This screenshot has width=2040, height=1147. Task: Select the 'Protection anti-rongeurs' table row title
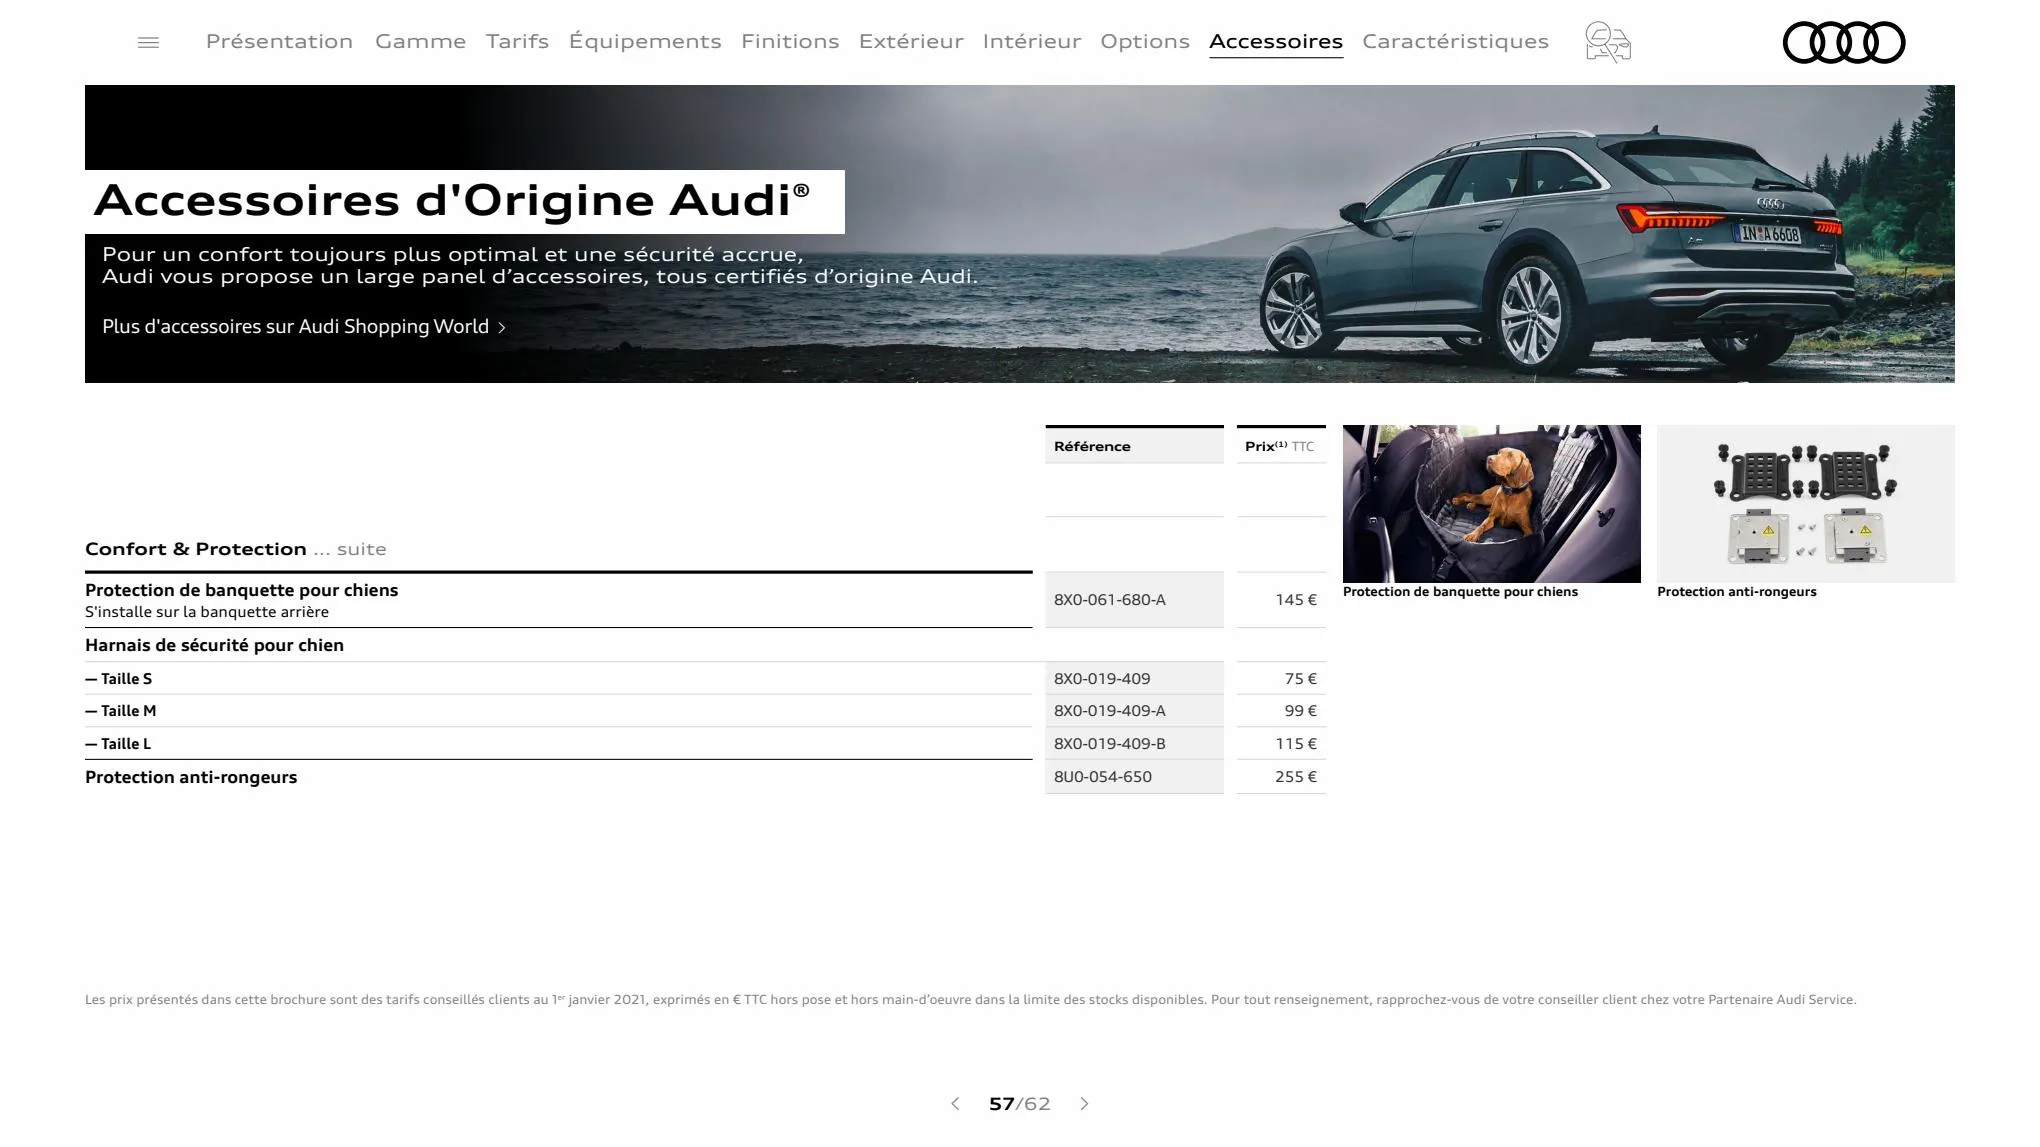click(191, 777)
